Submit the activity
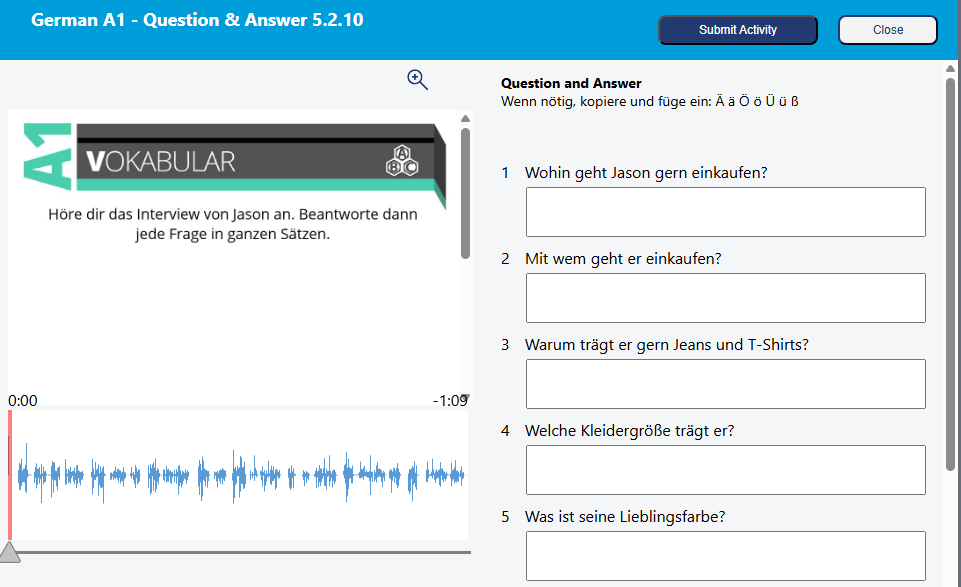The height and width of the screenshot is (587, 961). pos(737,30)
